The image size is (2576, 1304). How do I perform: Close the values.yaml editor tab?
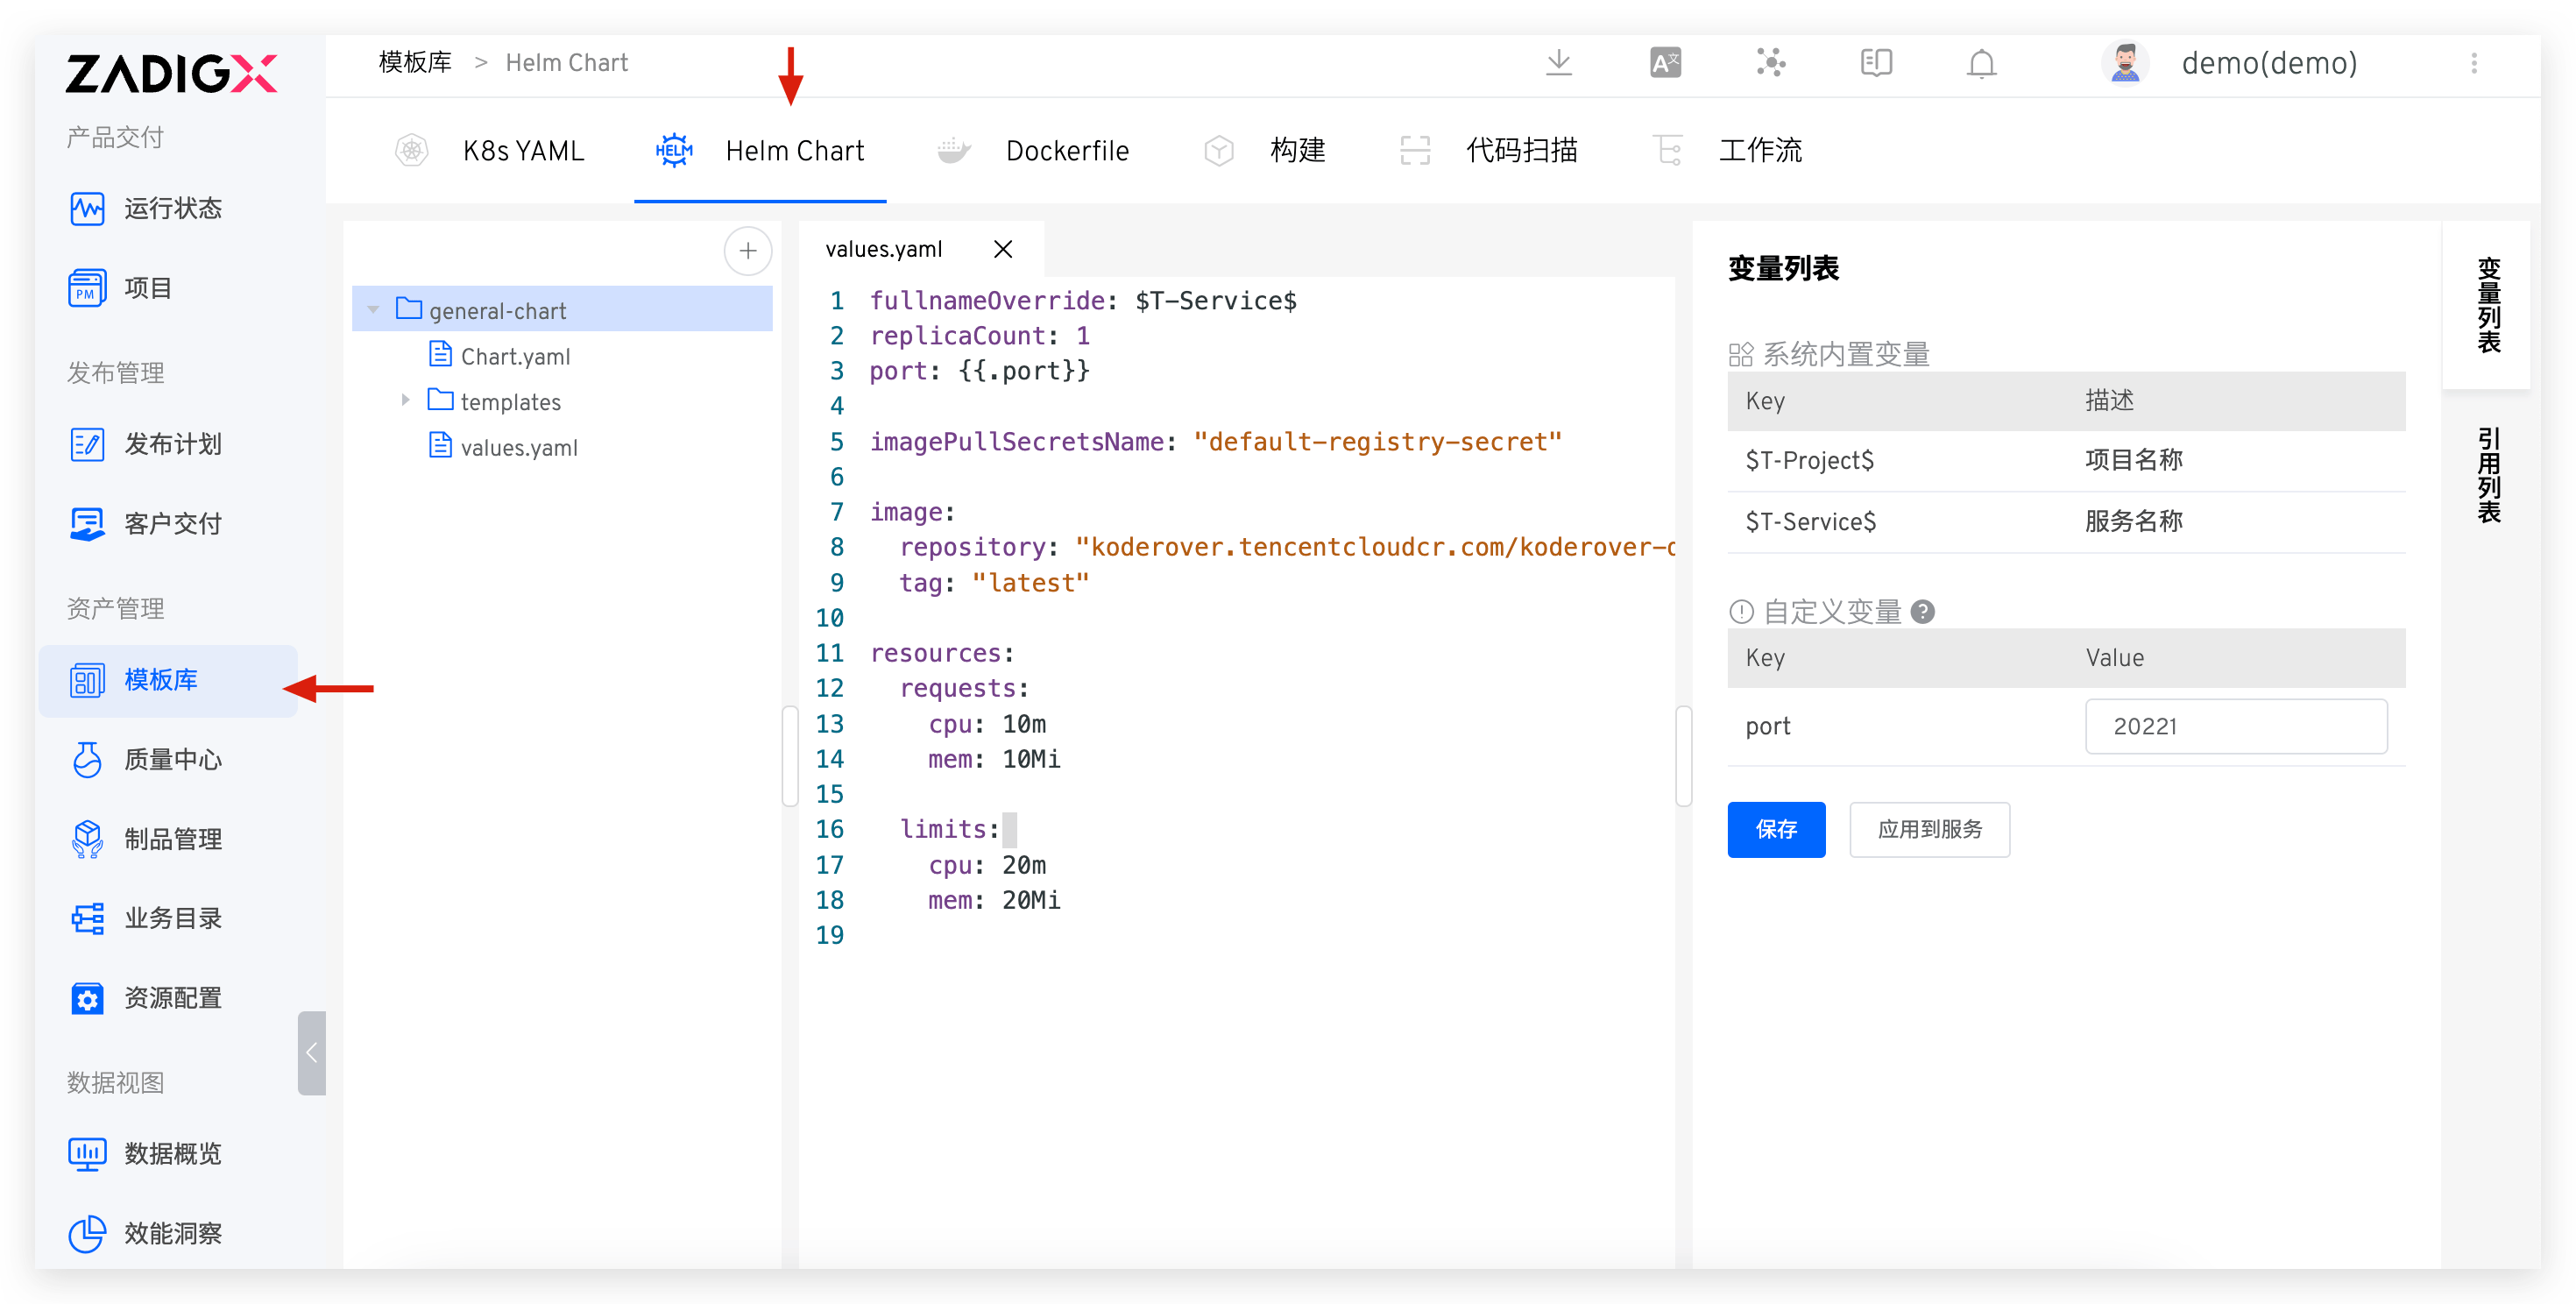coord(1003,249)
